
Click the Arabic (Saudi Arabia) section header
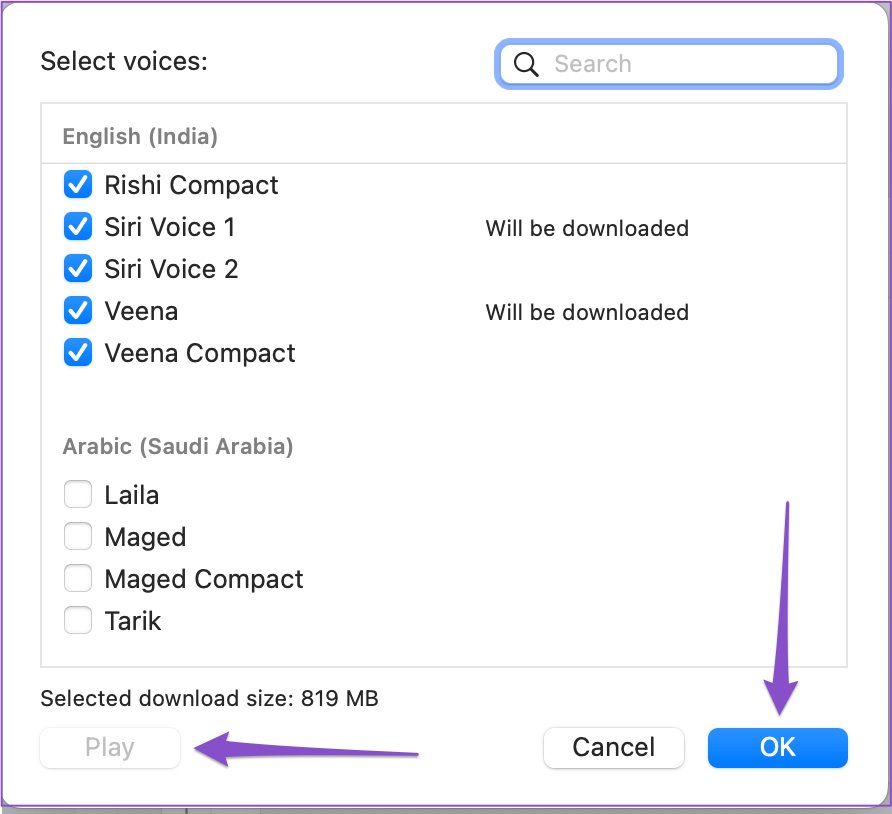coord(178,447)
